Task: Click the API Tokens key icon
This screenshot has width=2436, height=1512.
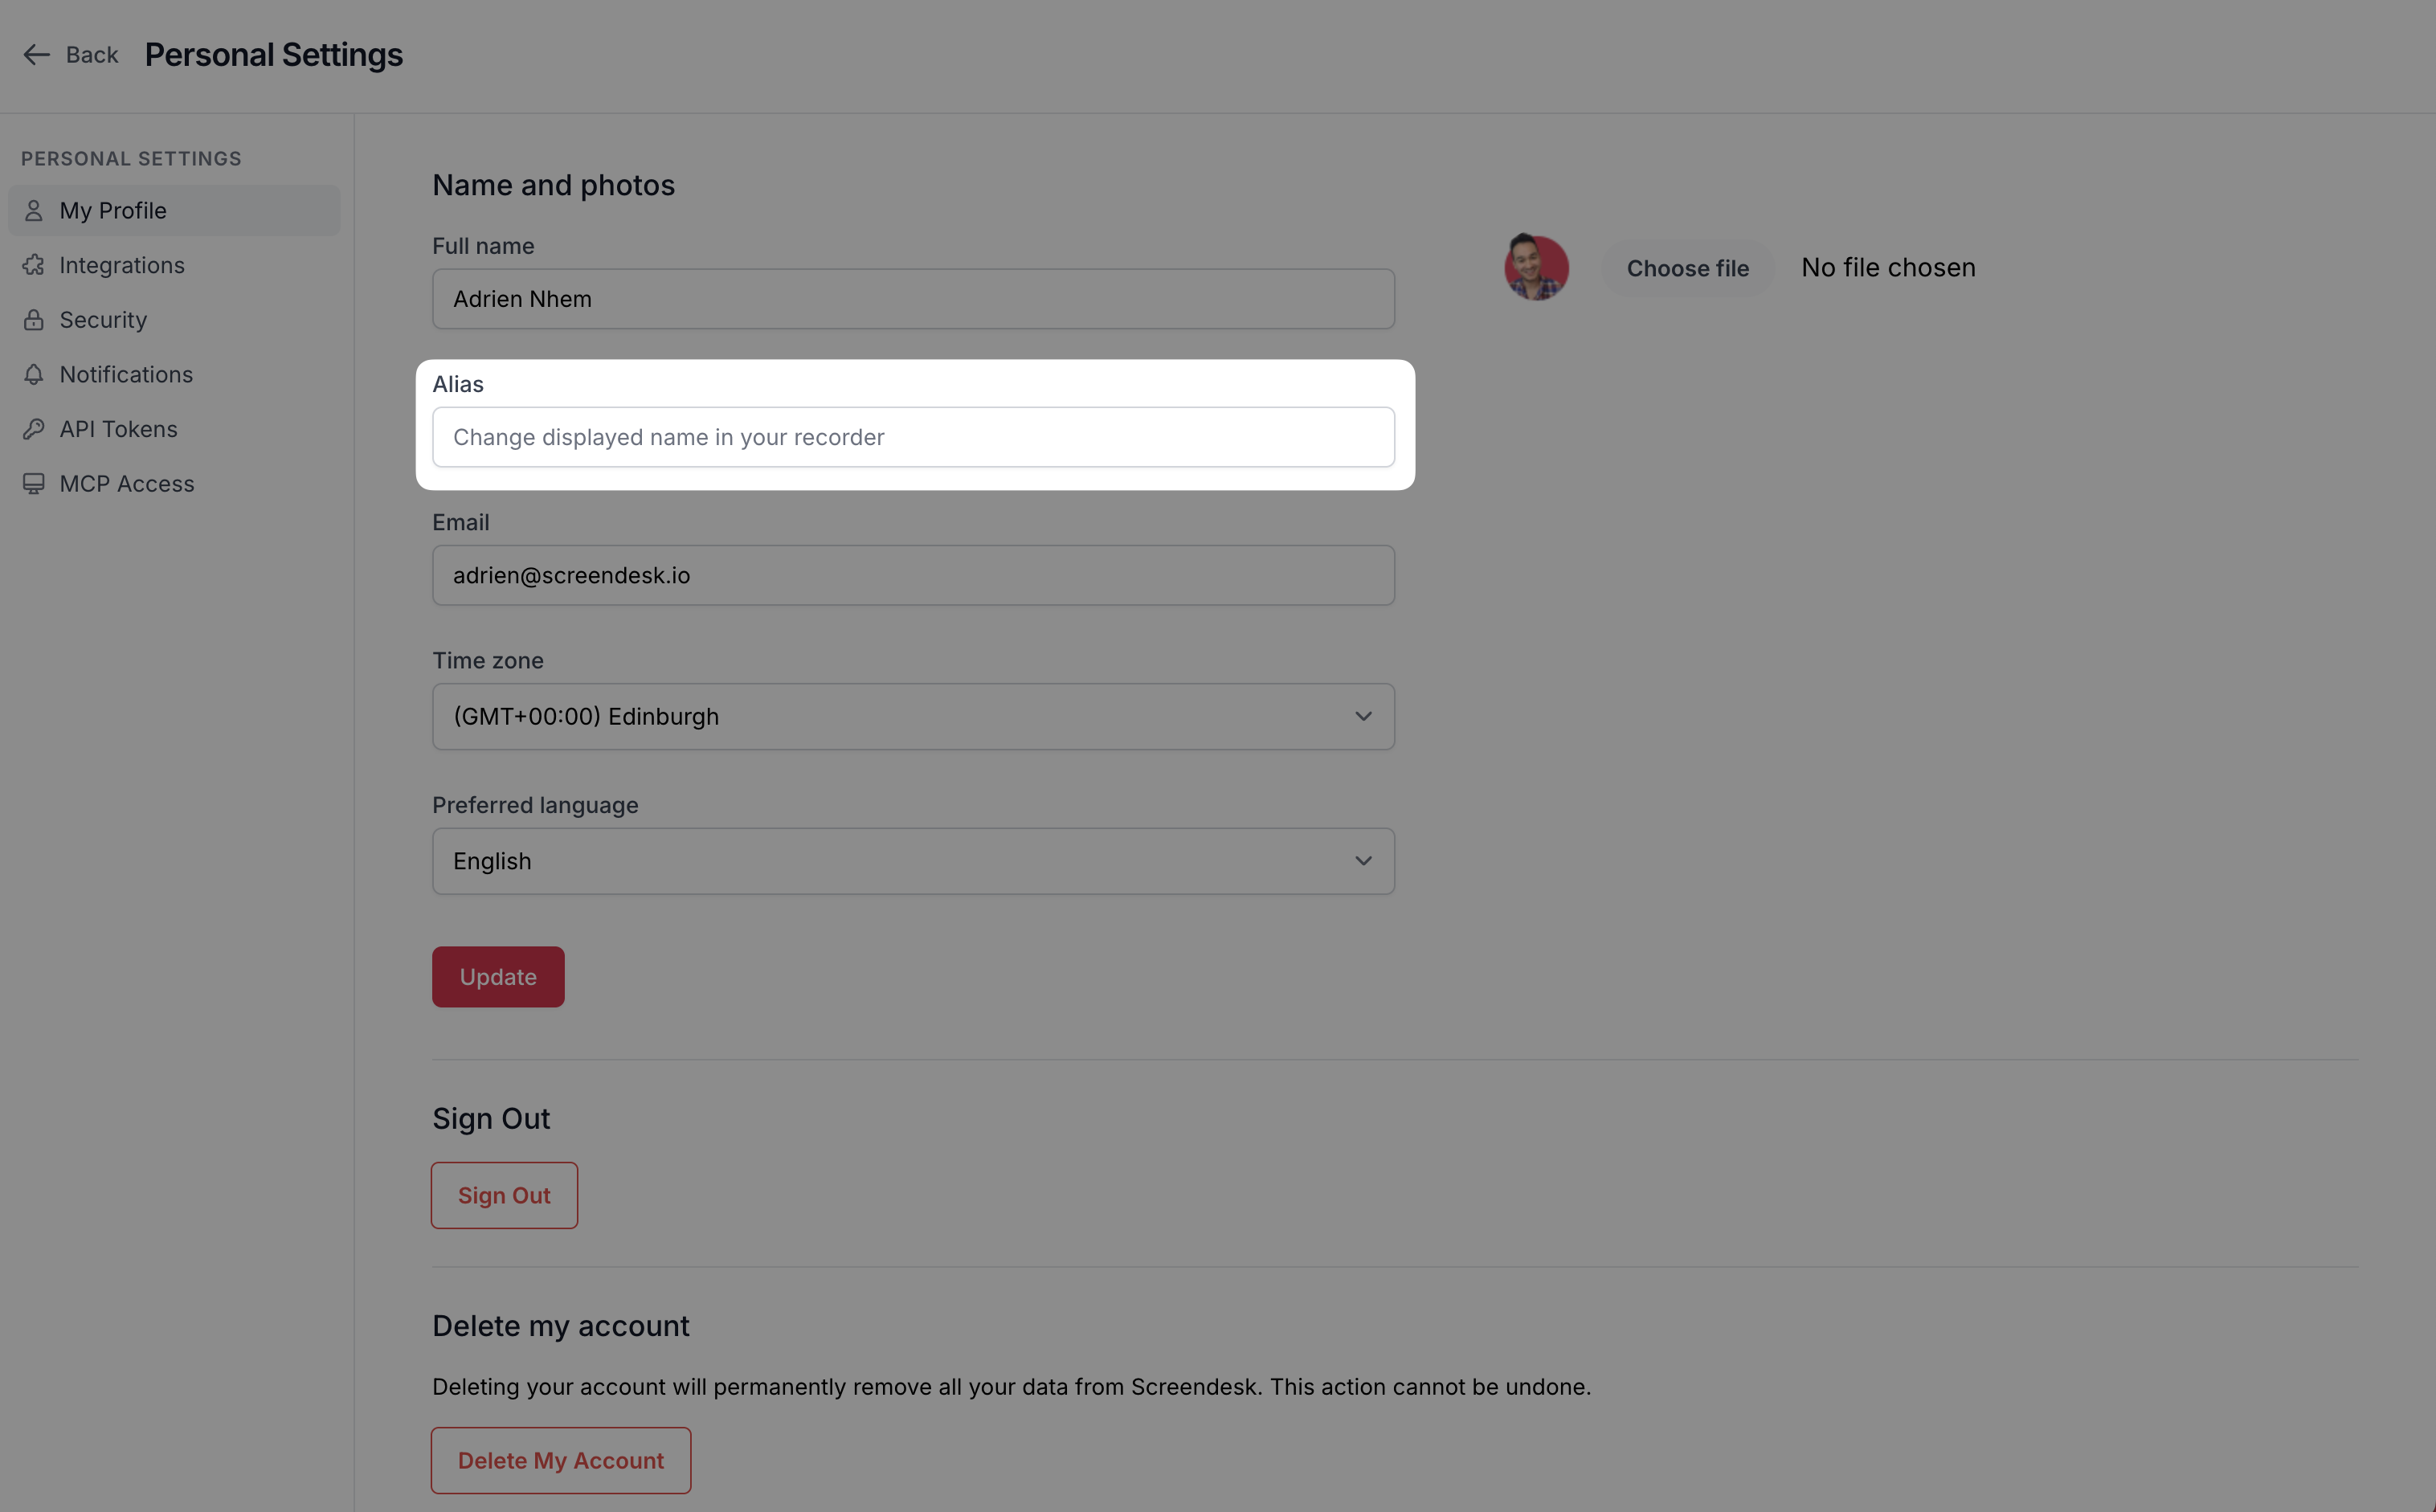Action: coord(34,429)
